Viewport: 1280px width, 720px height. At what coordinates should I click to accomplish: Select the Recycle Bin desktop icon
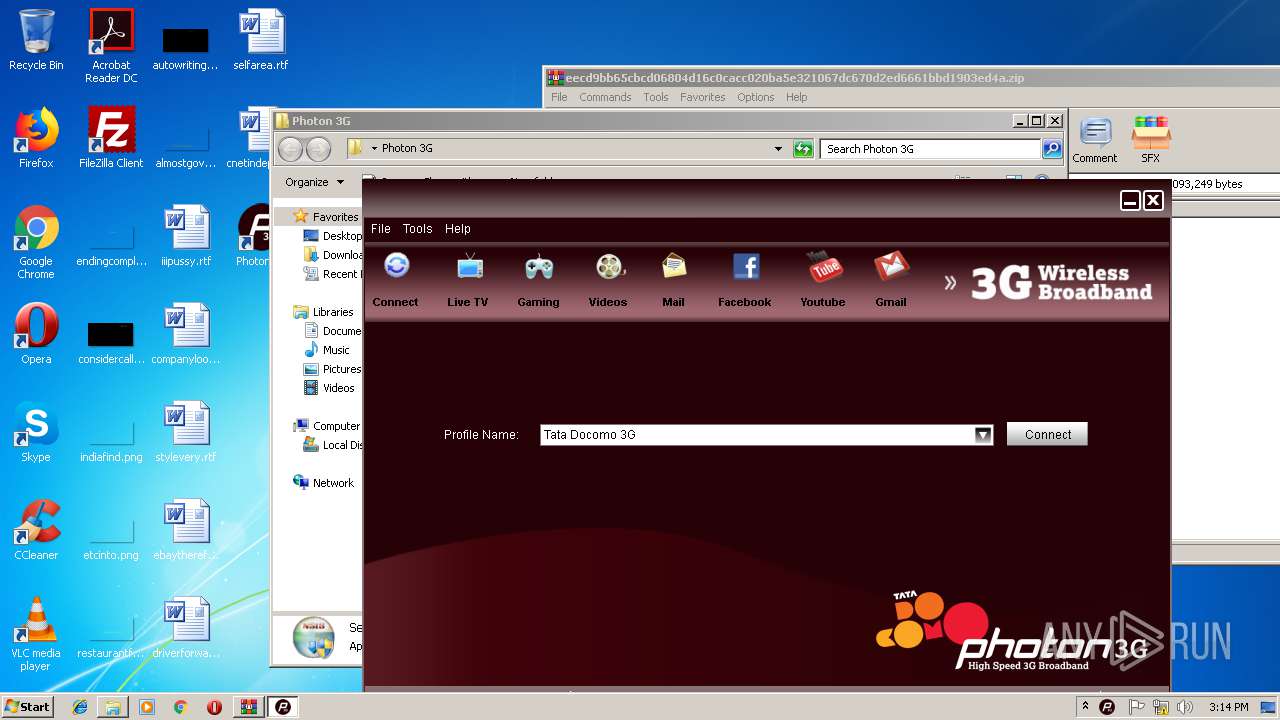click(x=36, y=40)
